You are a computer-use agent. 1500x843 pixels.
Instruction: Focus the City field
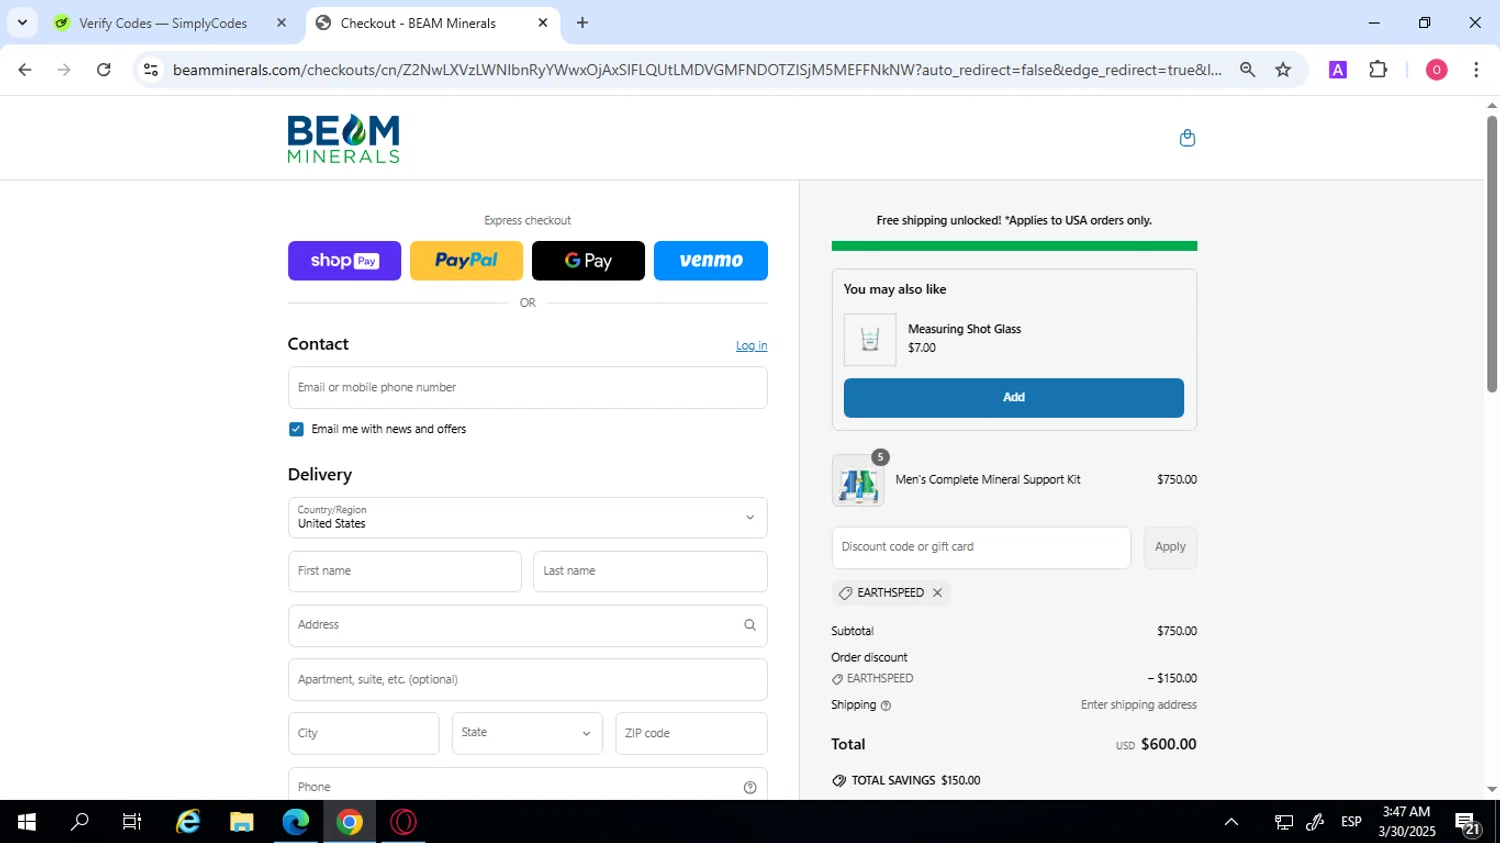click(x=363, y=733)
